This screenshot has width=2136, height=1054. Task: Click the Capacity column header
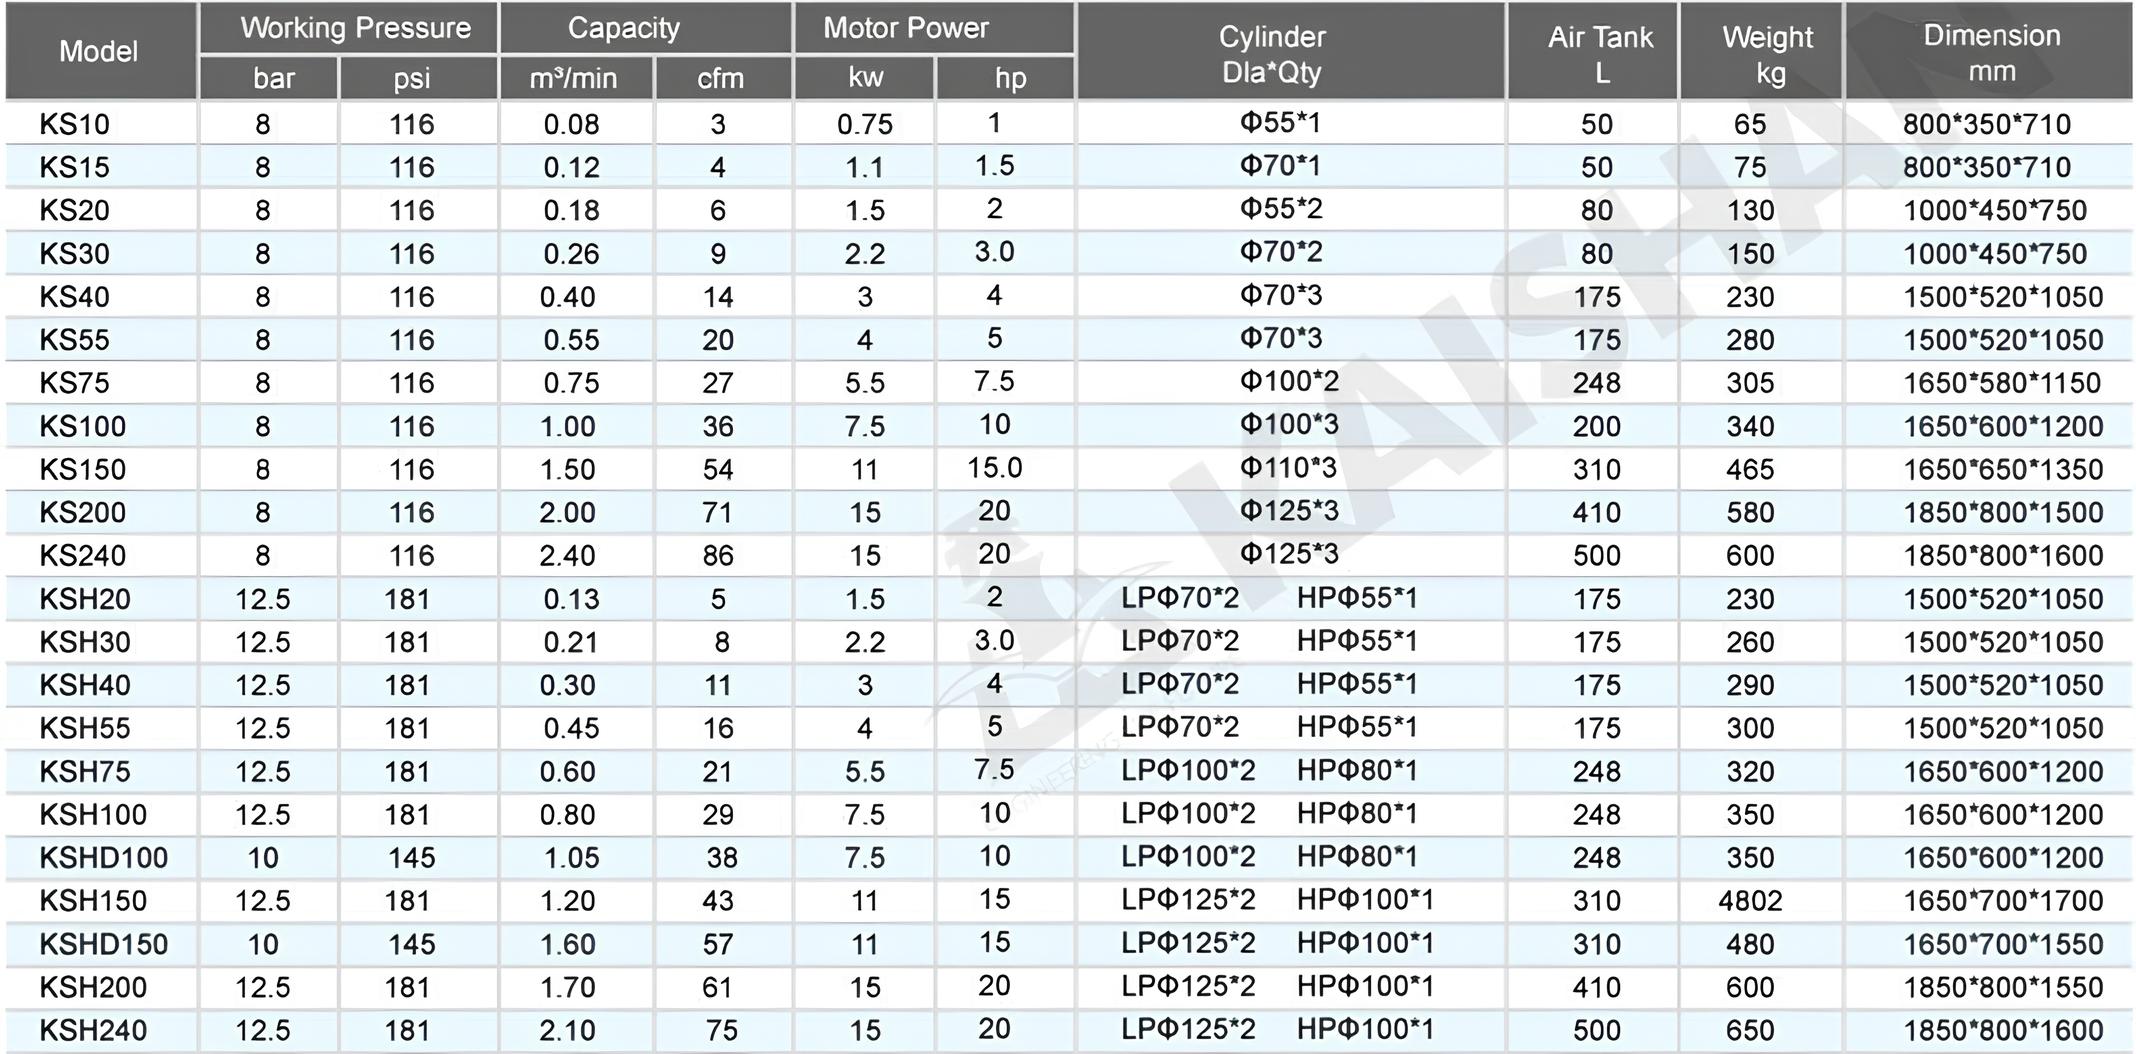tap(623, 28)
